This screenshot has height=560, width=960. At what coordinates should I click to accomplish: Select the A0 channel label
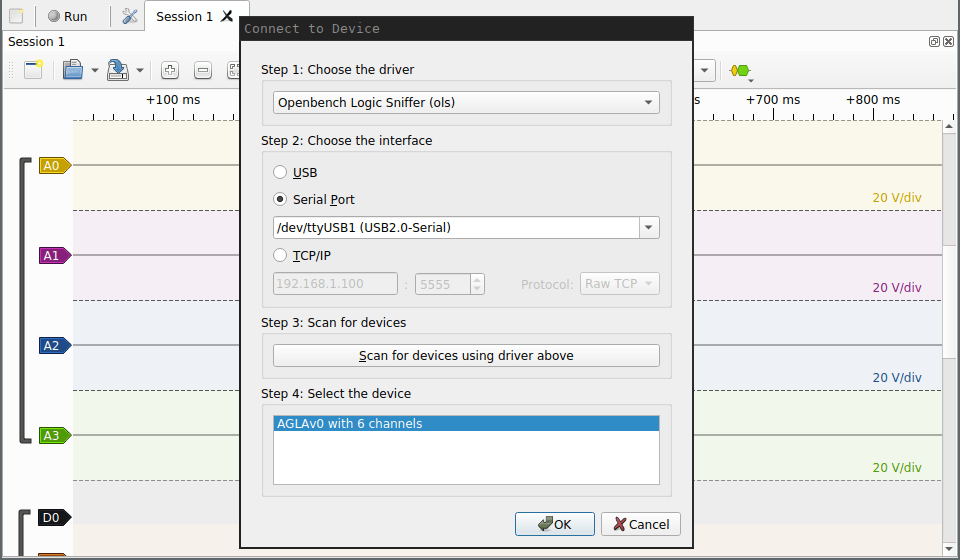[x=55, y=165]
